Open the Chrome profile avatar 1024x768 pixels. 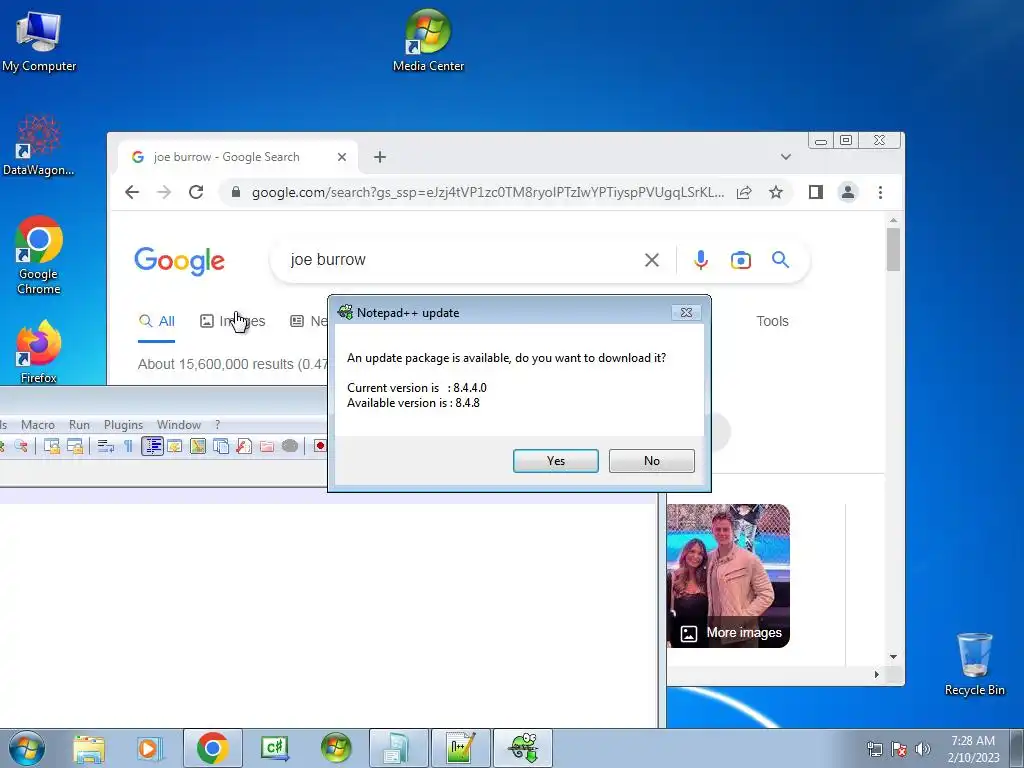[x=848, y=192]
